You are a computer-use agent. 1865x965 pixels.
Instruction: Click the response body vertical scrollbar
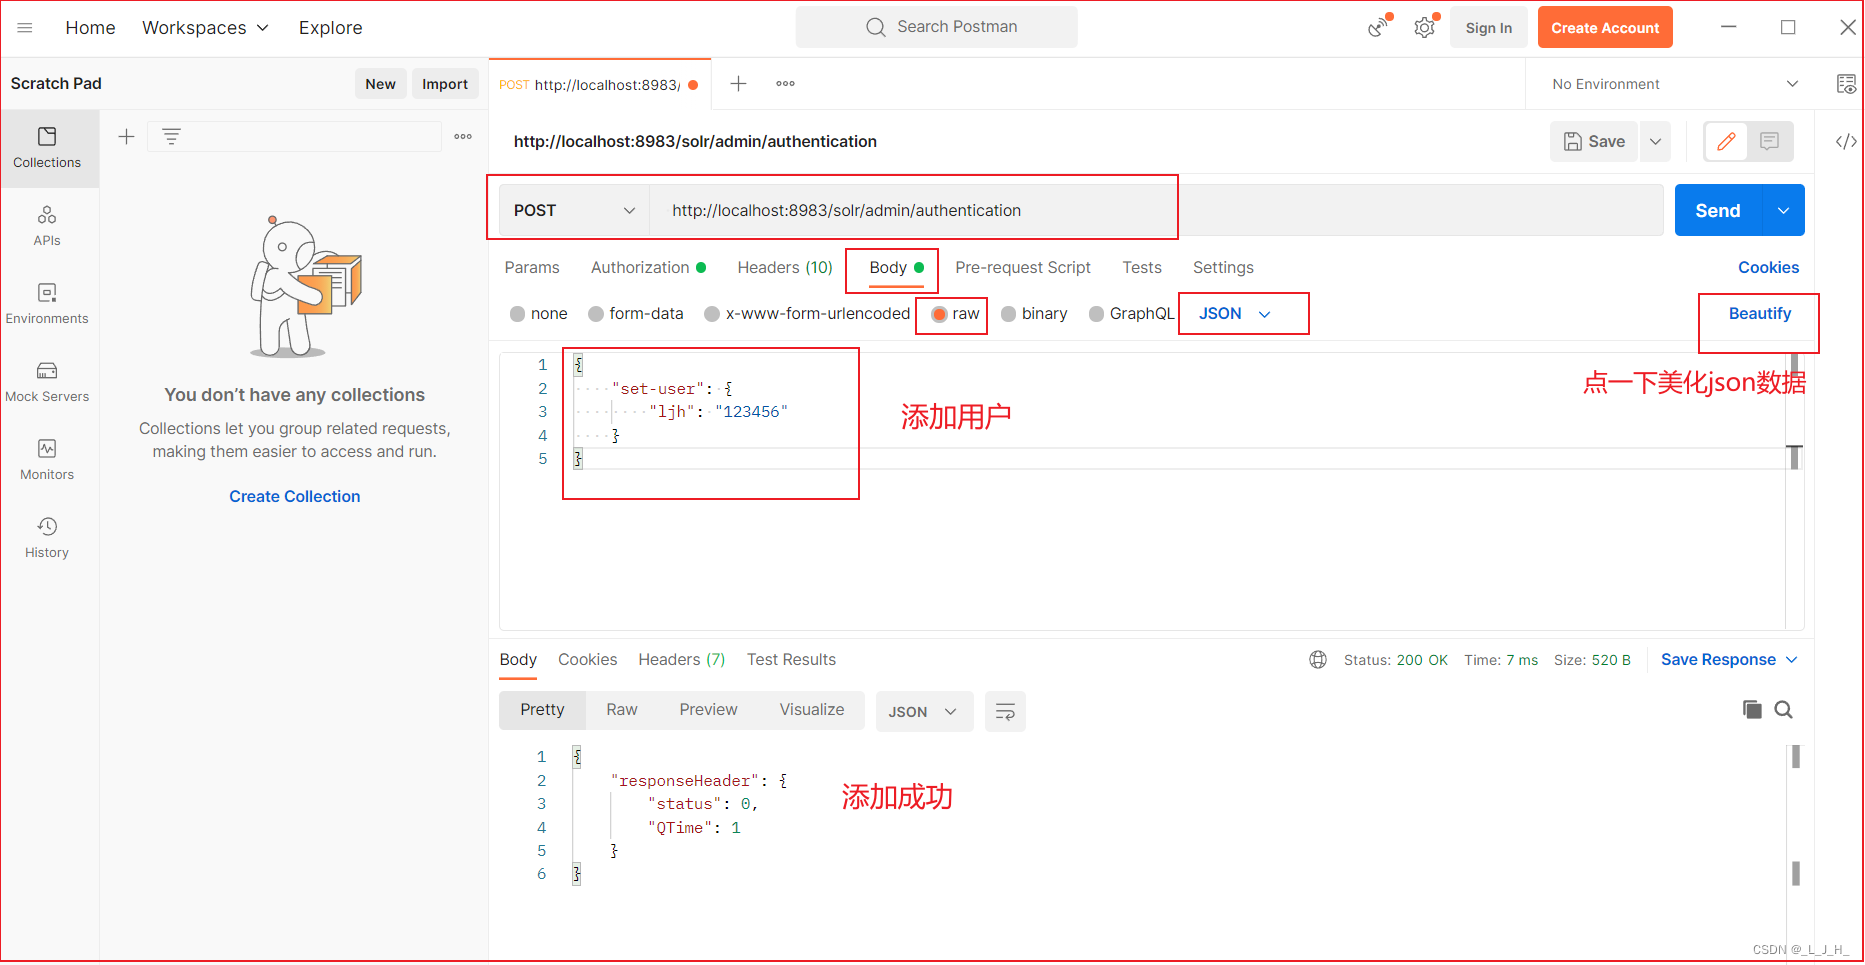click(x=1796, y=815)
